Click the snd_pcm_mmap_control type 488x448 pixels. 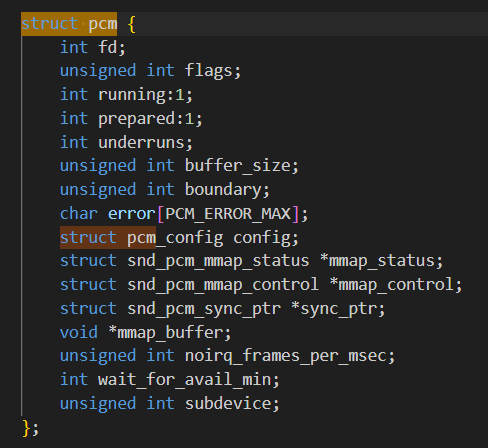[223, 285]
